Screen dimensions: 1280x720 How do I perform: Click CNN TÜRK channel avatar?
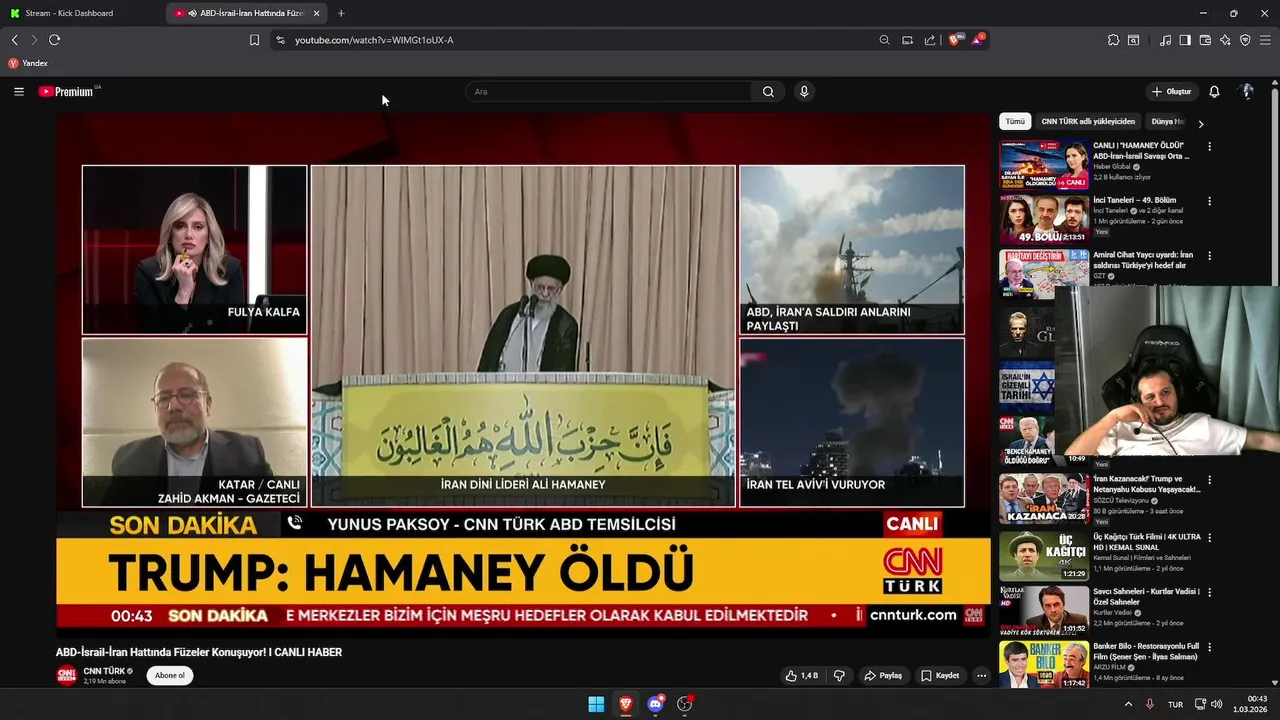click(x=66, y=675)
